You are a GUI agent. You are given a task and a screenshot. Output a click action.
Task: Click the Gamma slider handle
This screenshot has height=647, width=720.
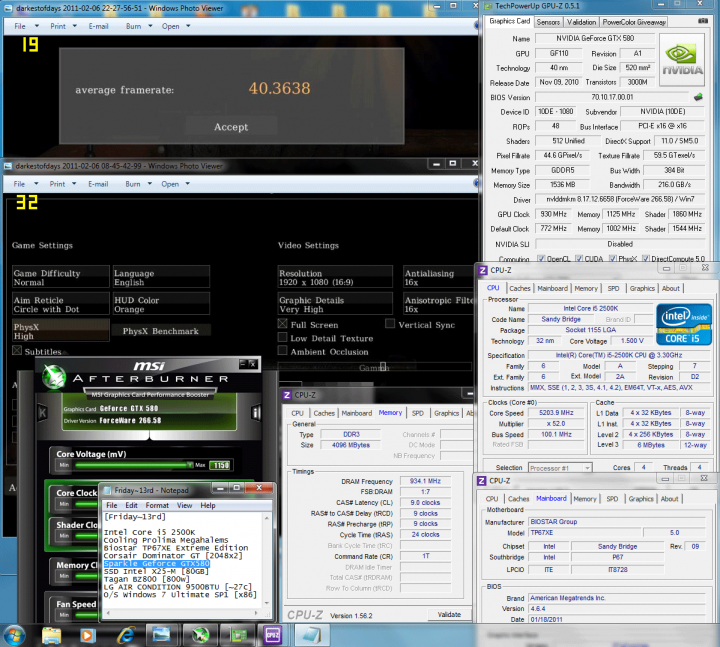click(x=383, y=366)
